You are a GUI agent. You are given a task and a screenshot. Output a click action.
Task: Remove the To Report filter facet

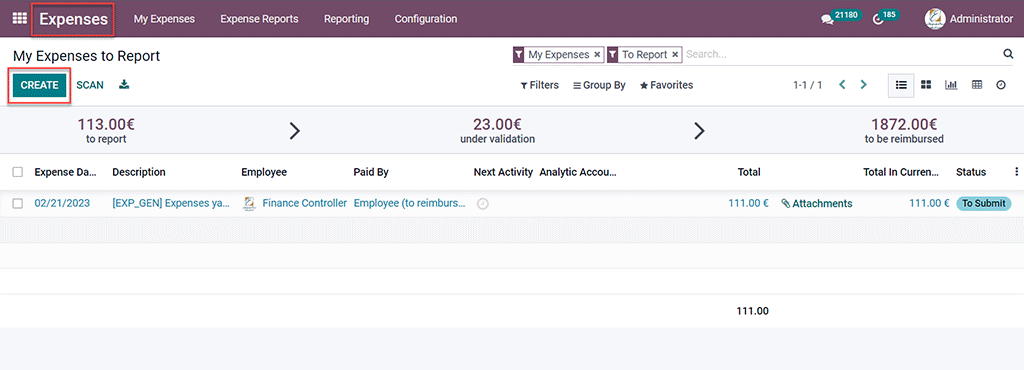(675, 55)
